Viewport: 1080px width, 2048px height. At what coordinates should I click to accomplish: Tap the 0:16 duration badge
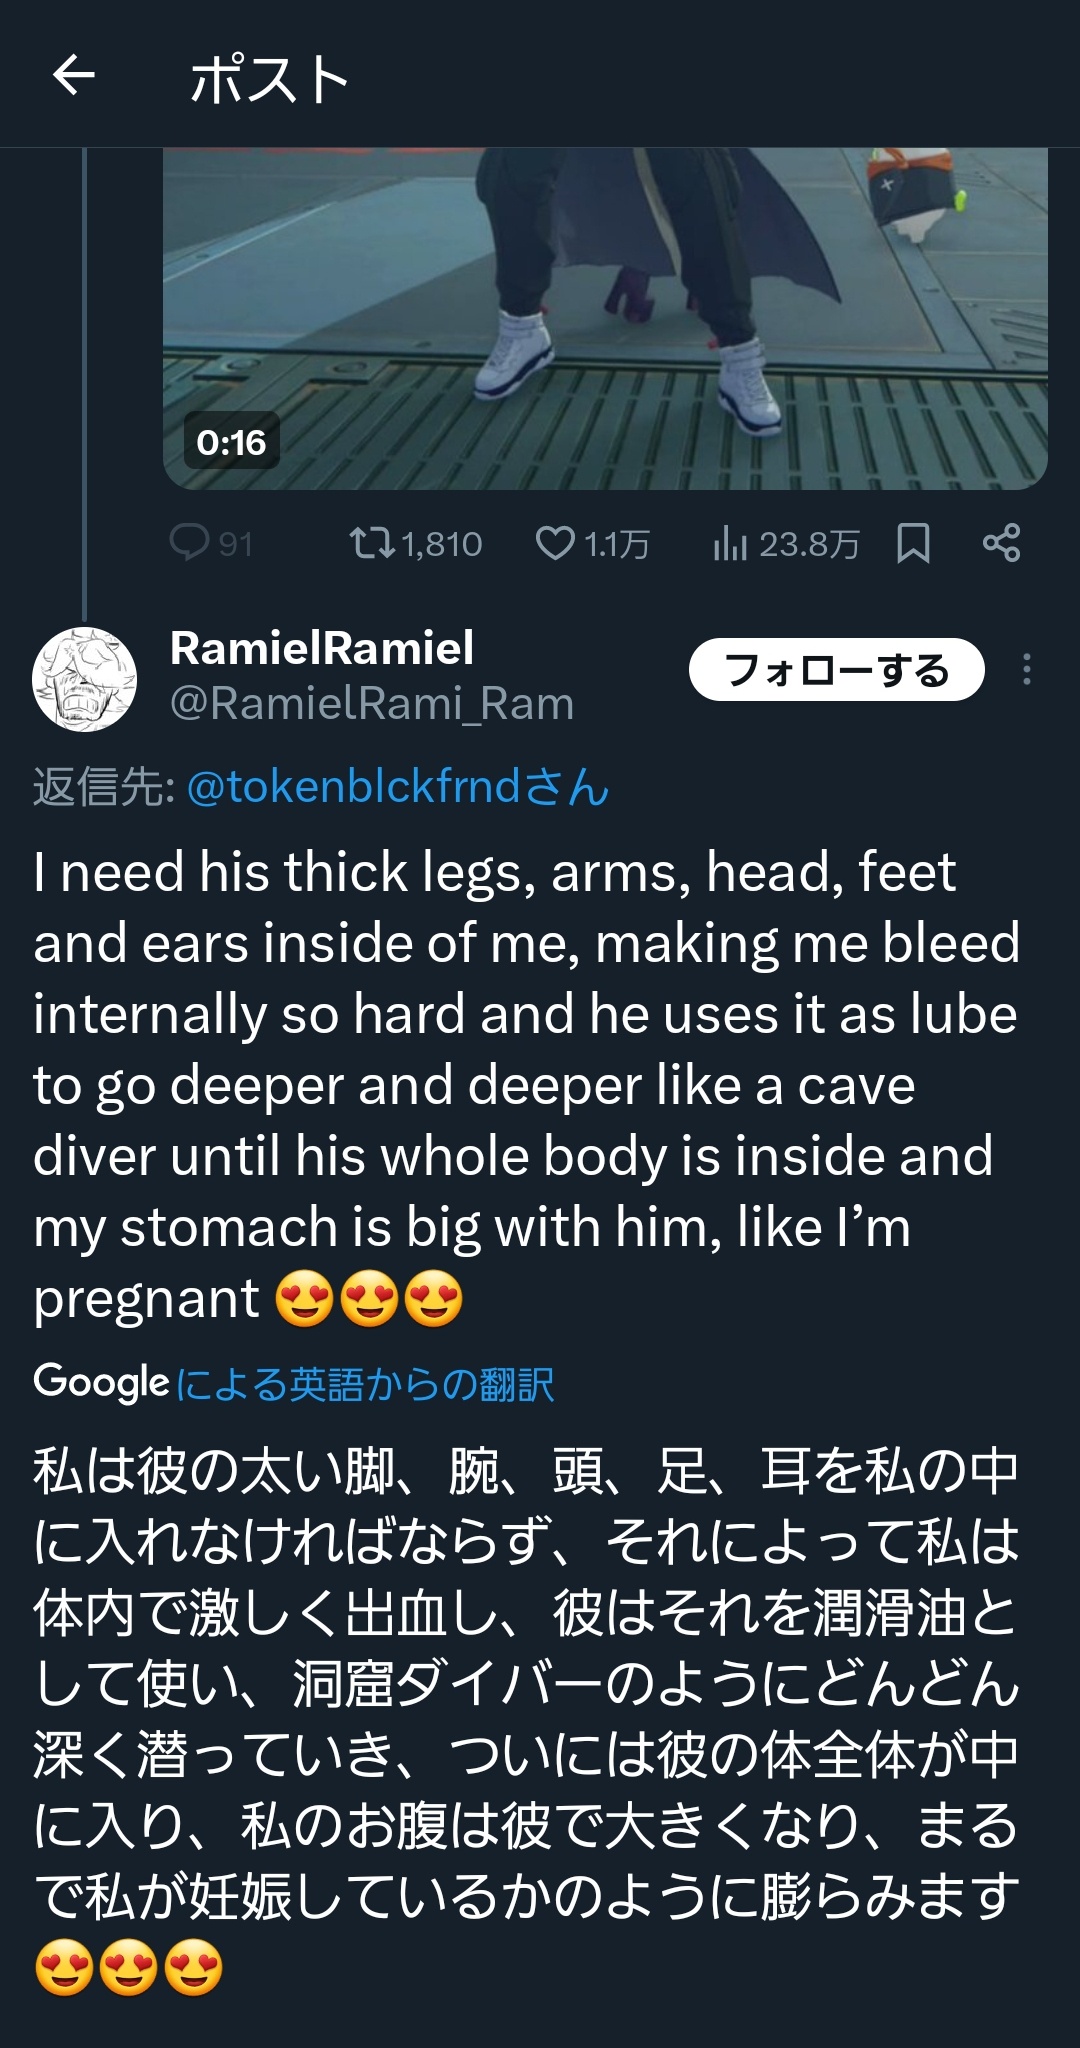coord(231,442)
